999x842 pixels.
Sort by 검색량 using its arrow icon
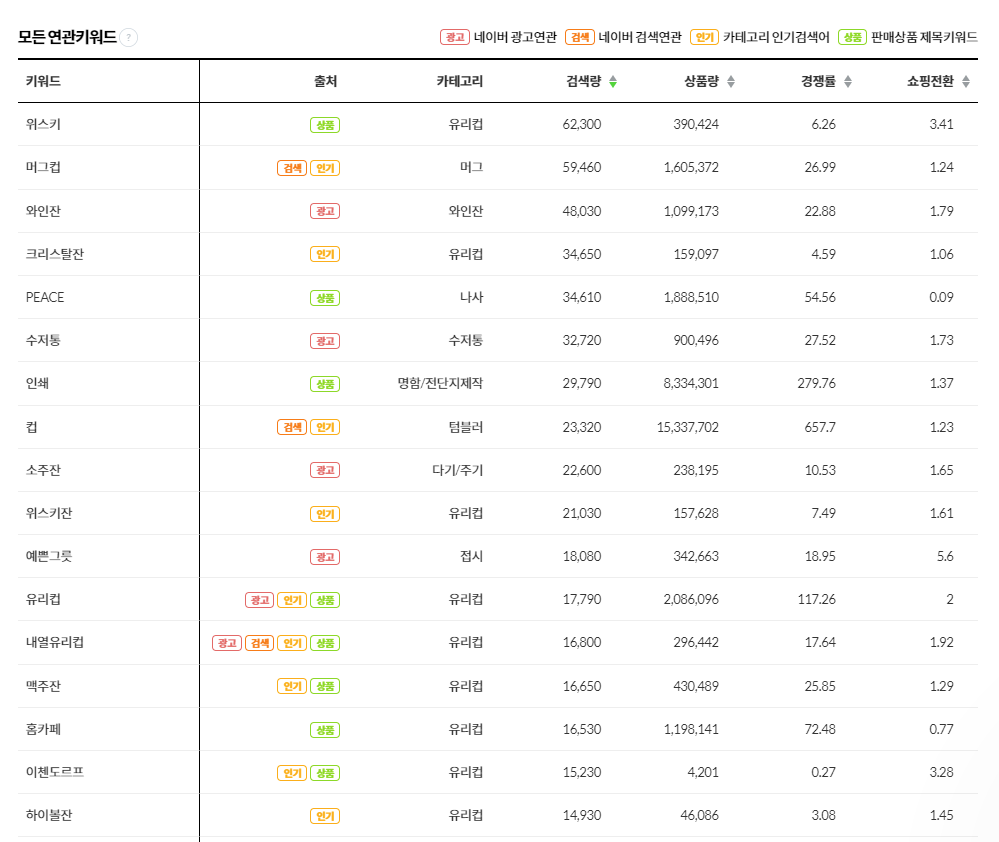click(x=613, y=82)
